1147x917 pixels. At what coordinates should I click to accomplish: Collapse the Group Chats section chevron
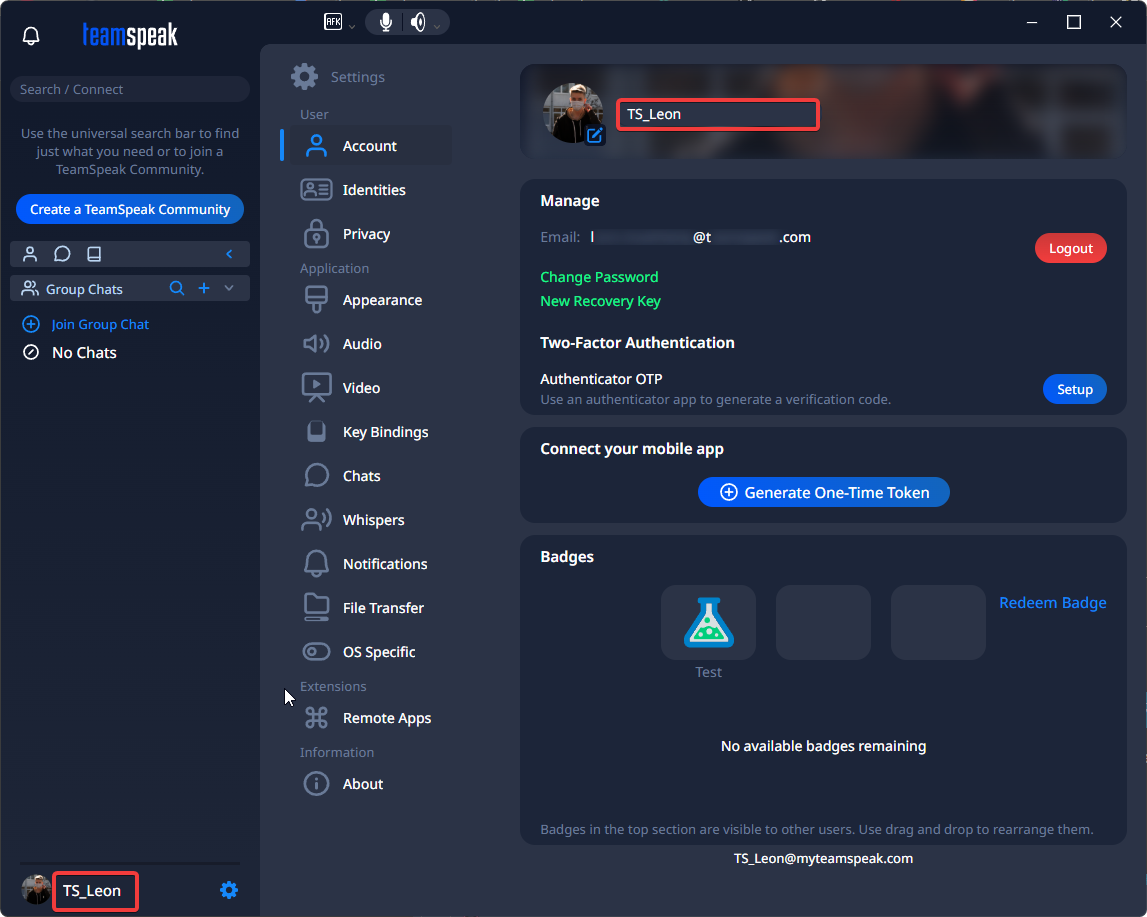pos(229,288)
